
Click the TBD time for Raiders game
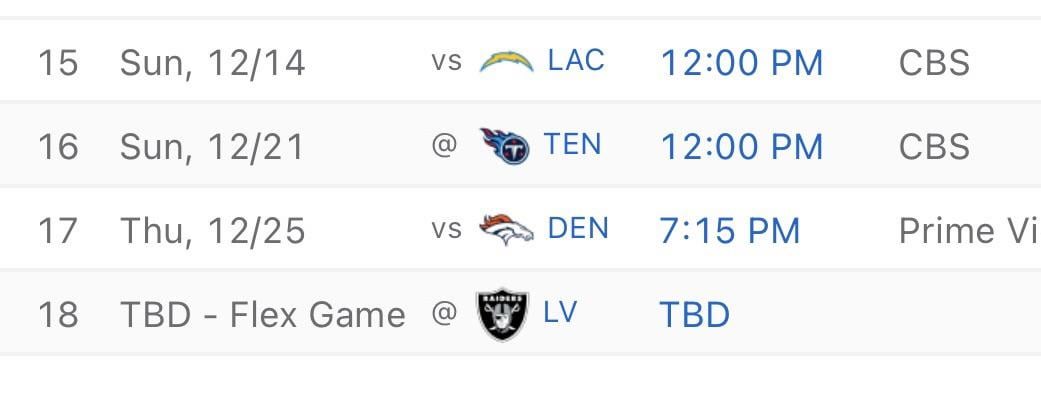point(694,315)
